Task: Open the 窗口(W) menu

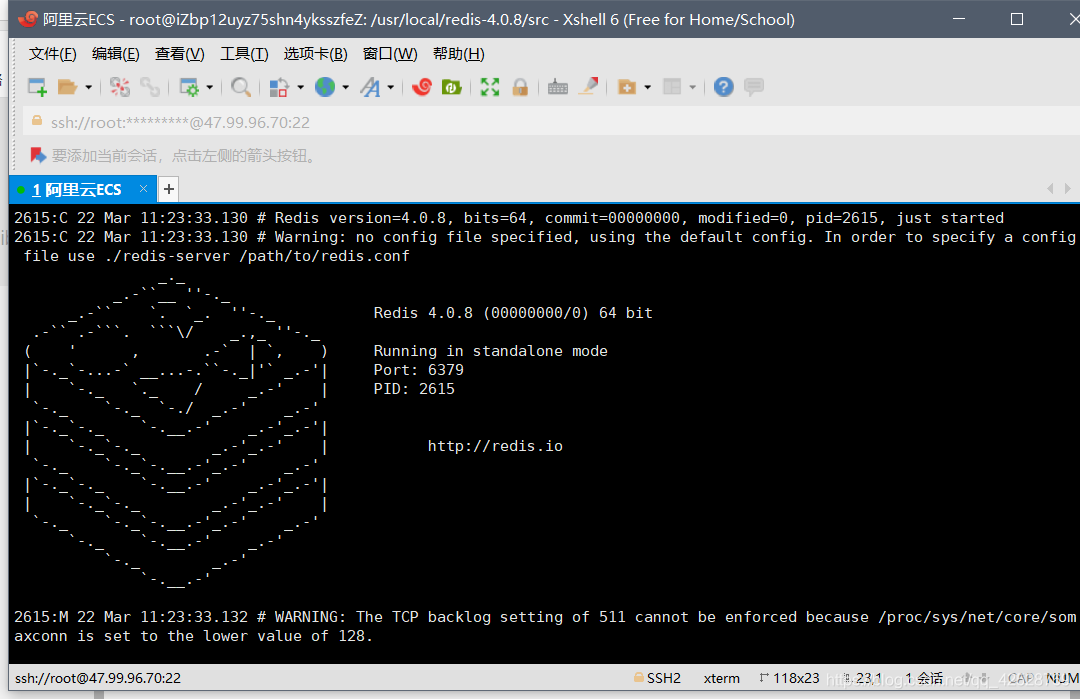Action: (x=391, y=54)
